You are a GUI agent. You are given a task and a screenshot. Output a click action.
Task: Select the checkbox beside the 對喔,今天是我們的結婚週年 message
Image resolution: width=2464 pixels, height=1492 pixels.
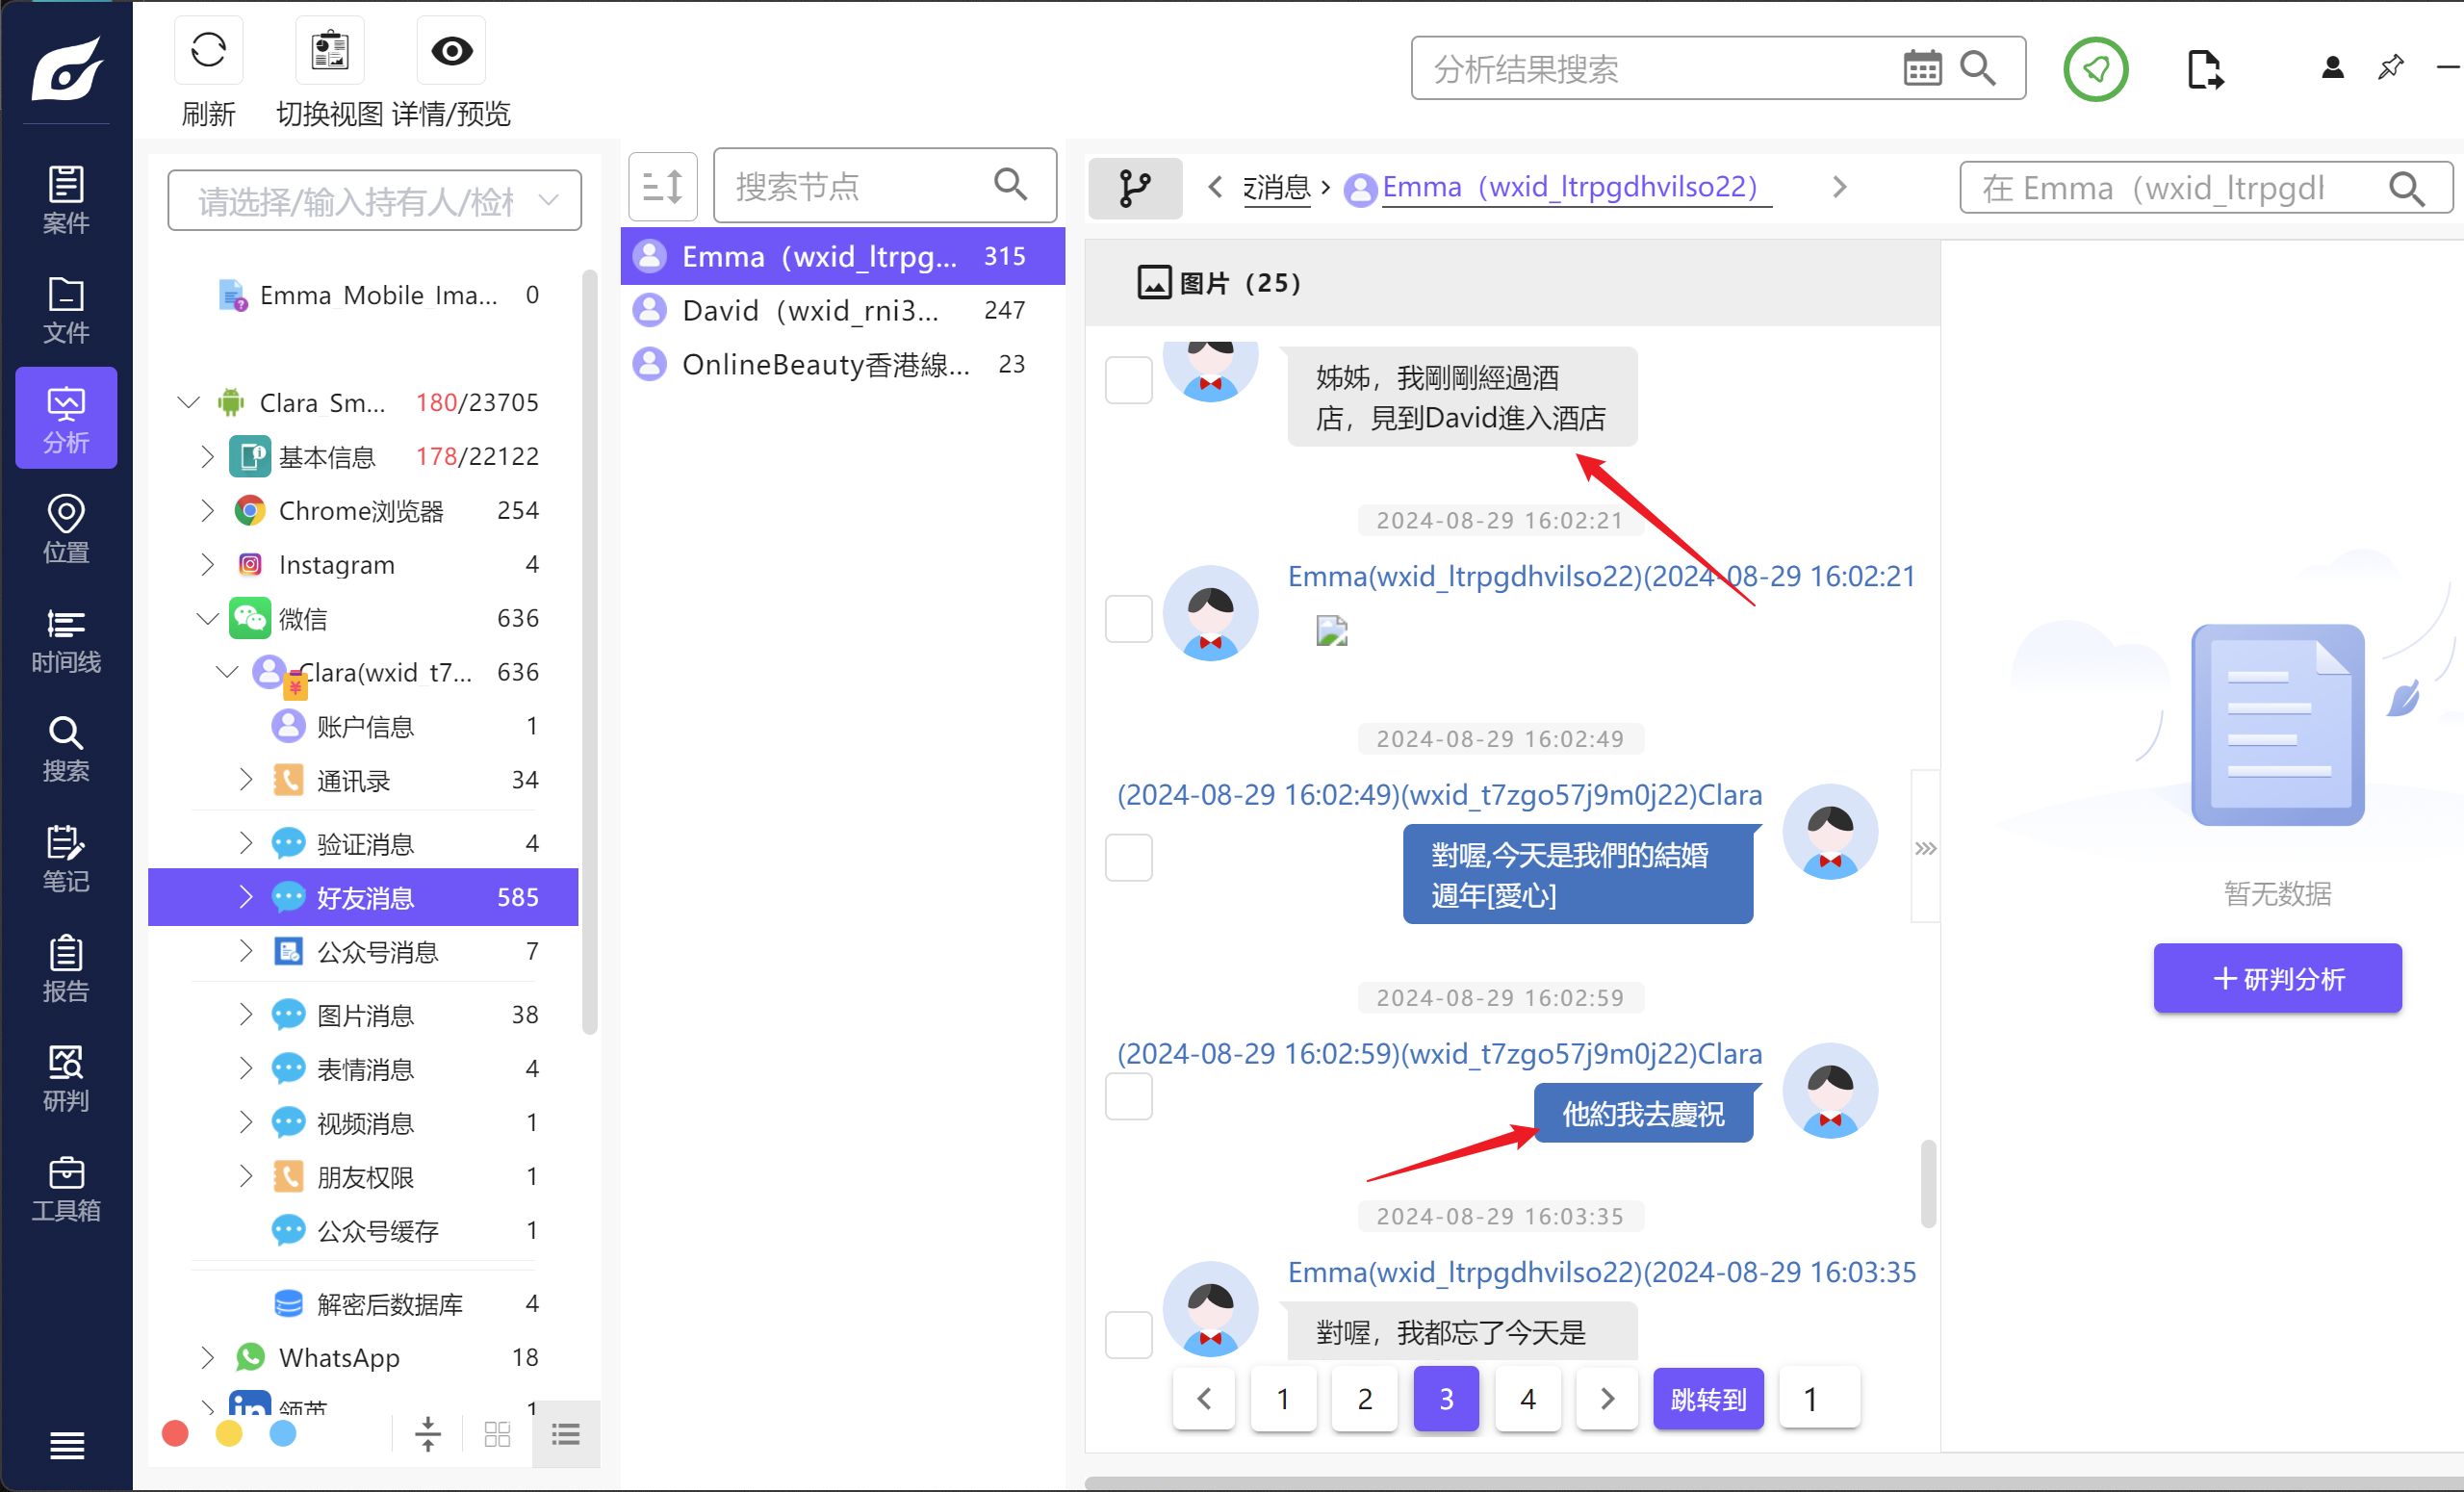[1128, 857]
